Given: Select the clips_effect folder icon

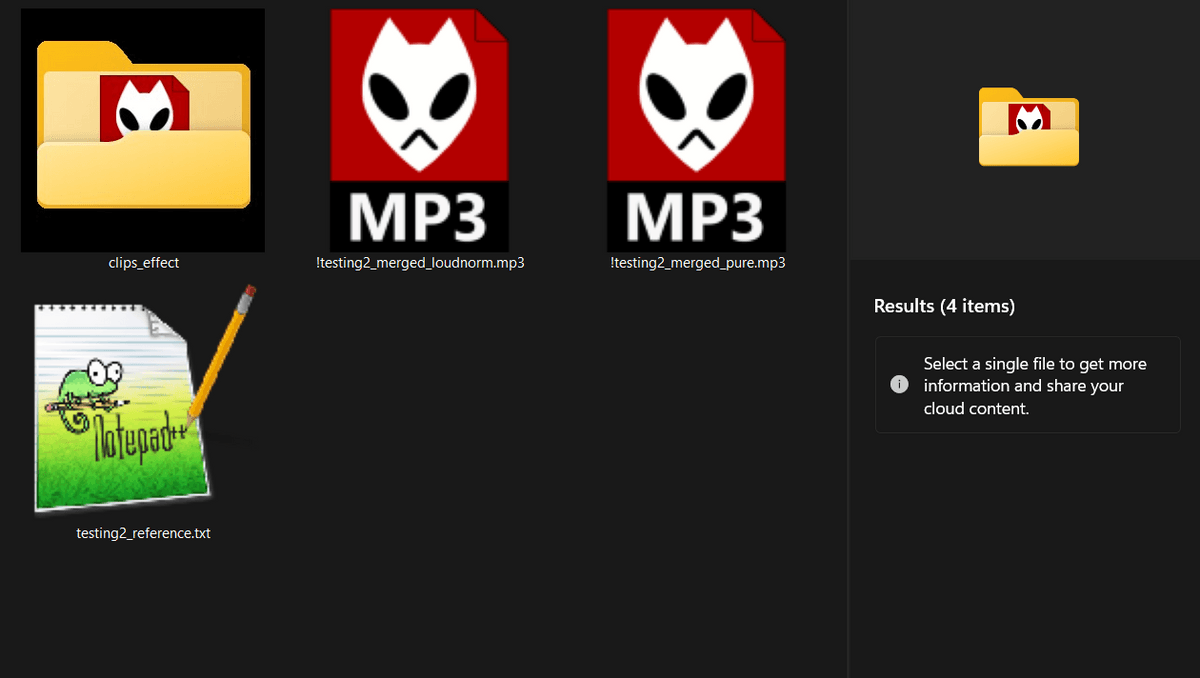Looking at the screenshot, I should click(143, 130).
